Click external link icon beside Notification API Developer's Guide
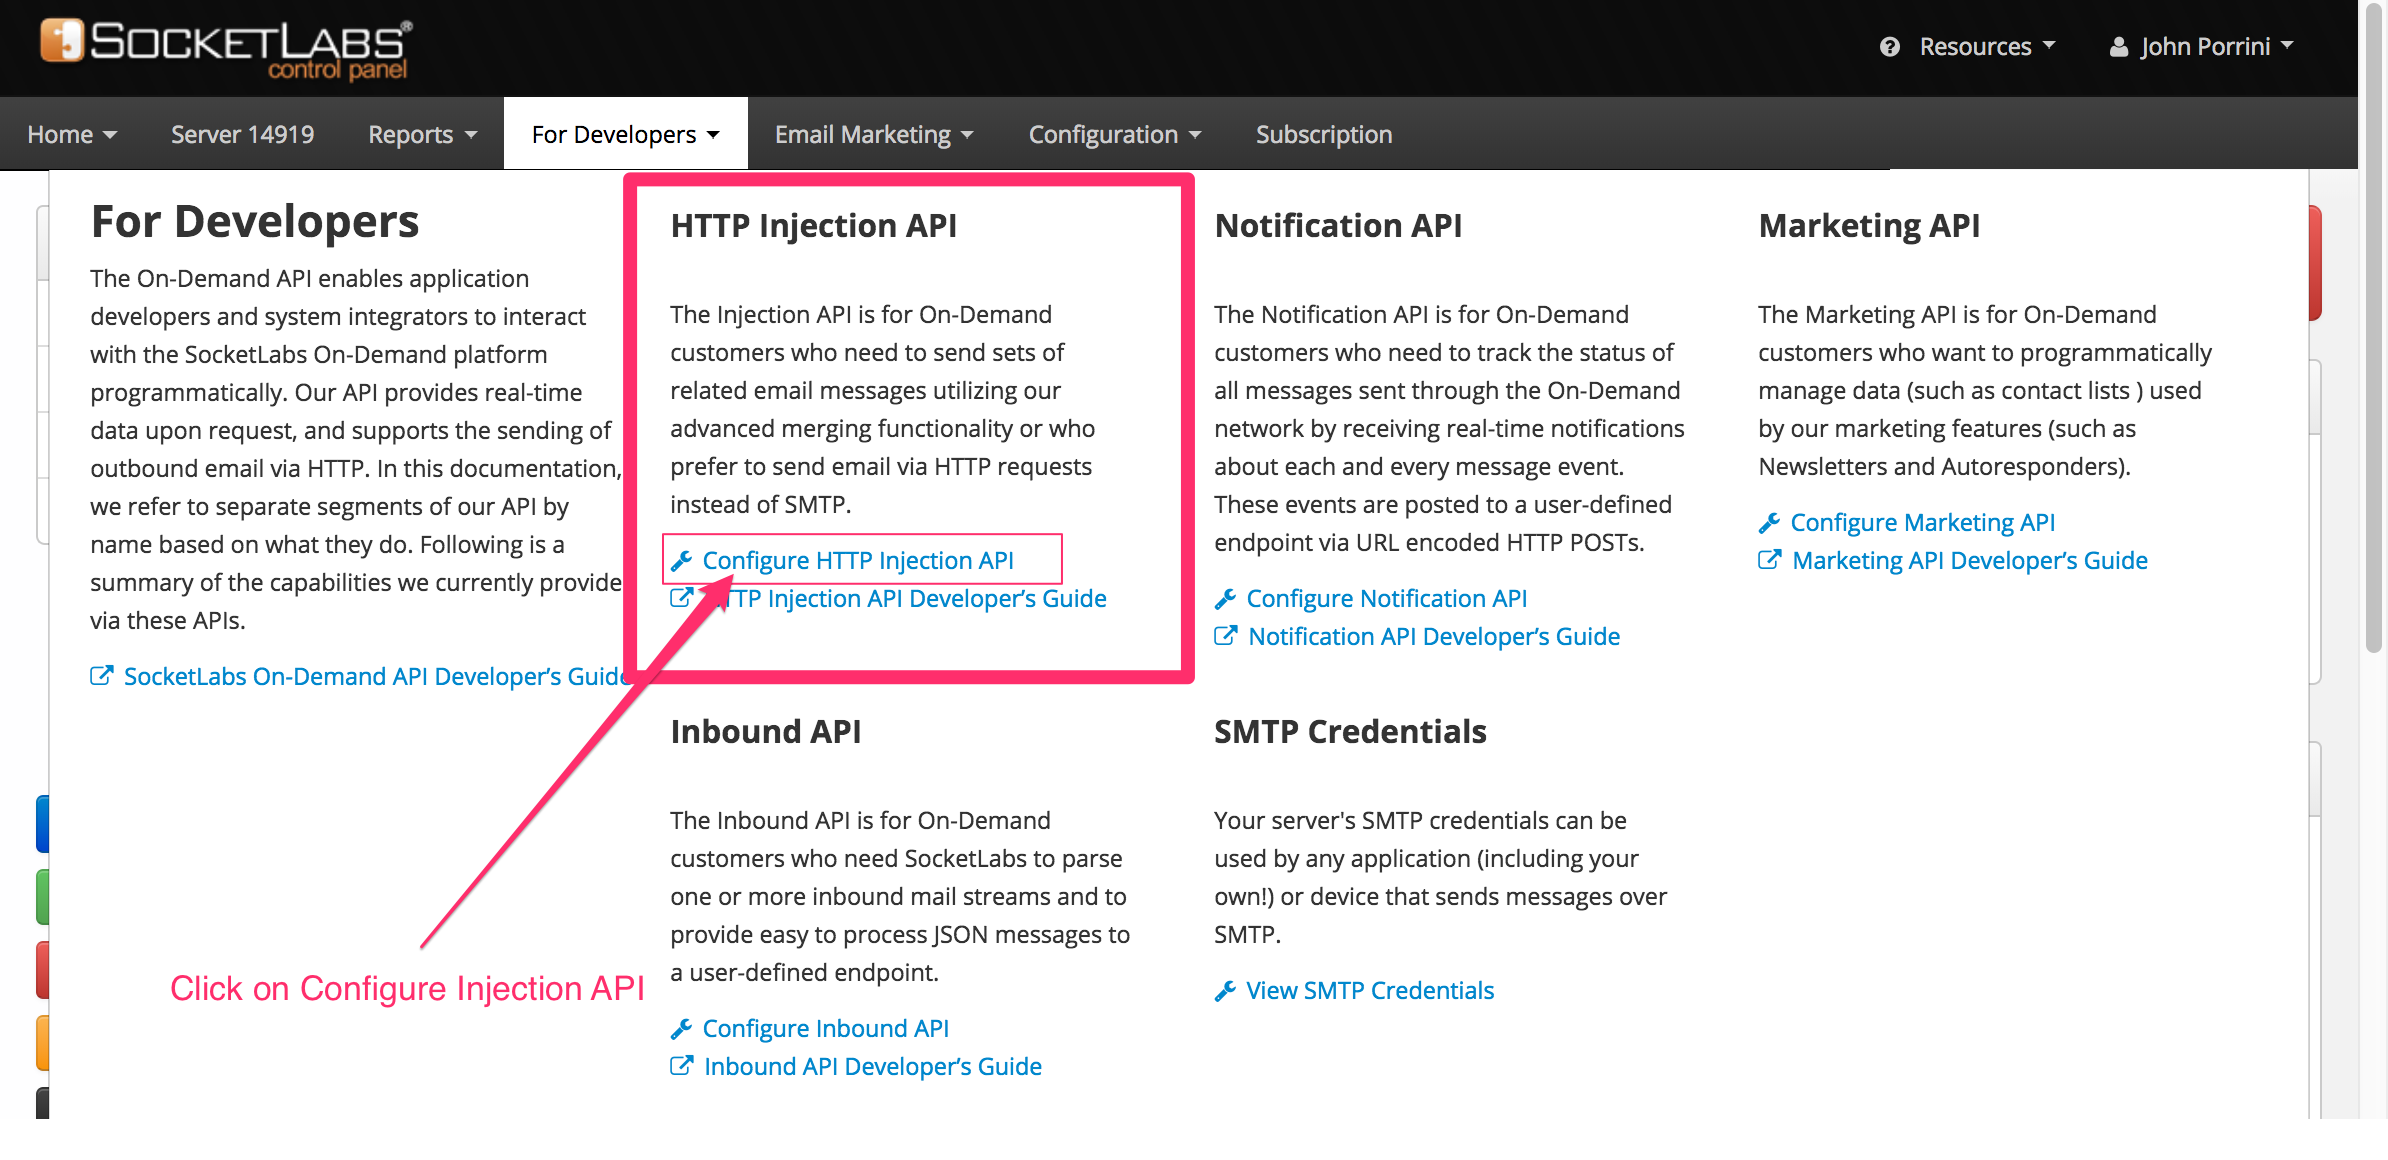The height and width of the screenshot is (1160, 2388). click(x=1226, y=636)
